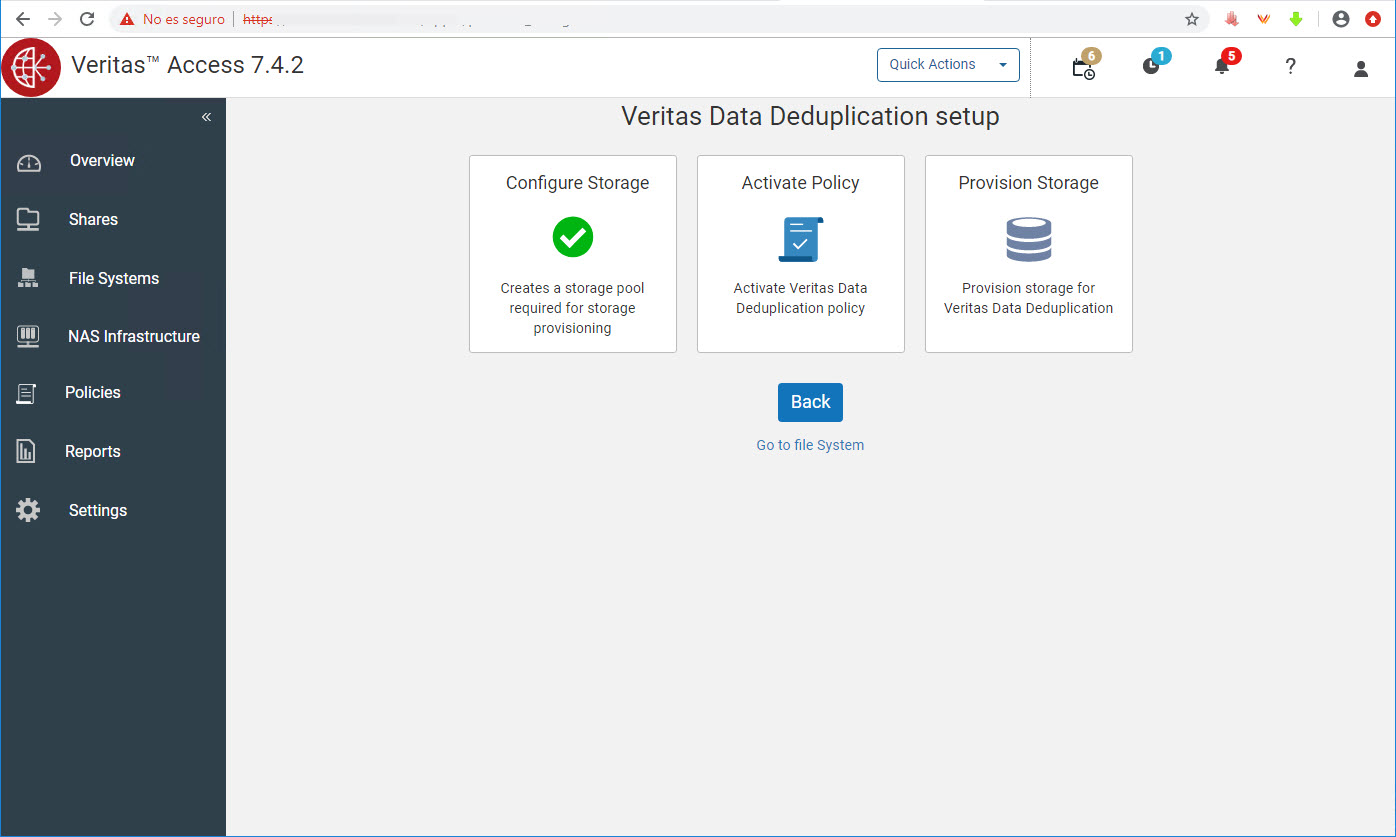The height and width of the screenshot is (837, 1396).
Task: Expand the Quick Actions dropdown
Action: pyautogui.click(x=948, y=65)
